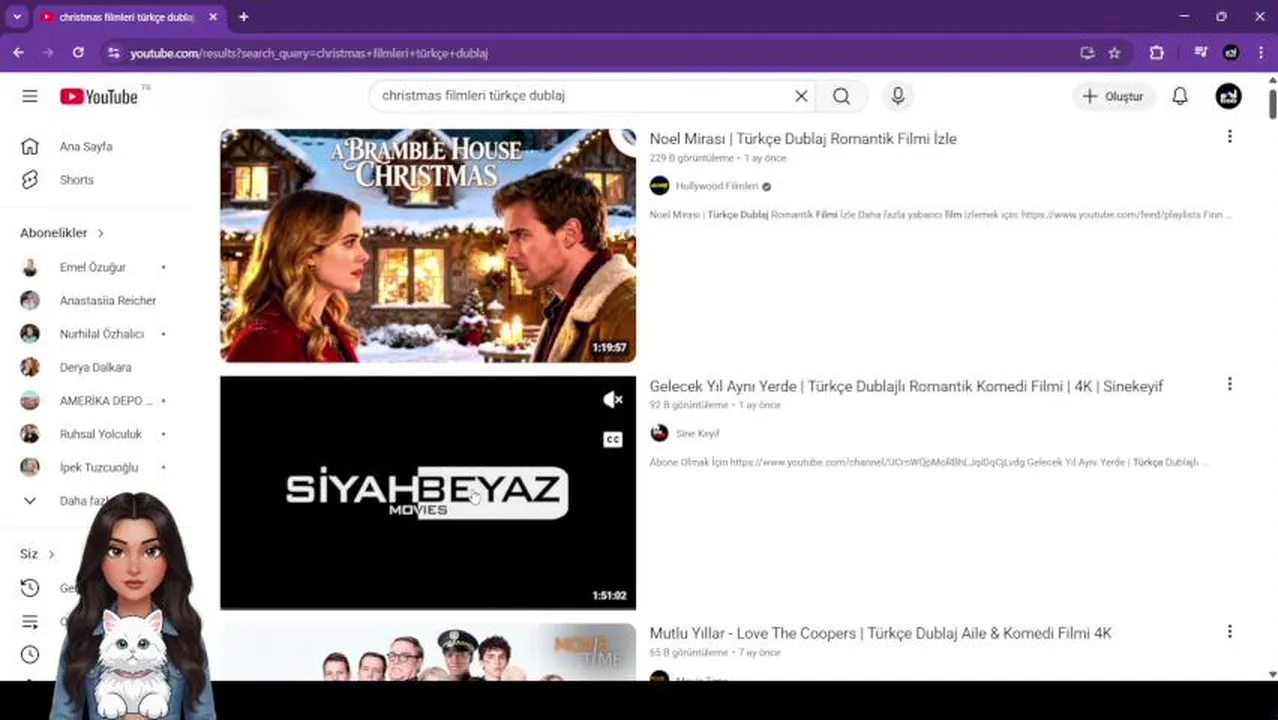Open Noel Mirası video title
Viewport: 1278px width, 720px height.
click(x=803, y=139)
